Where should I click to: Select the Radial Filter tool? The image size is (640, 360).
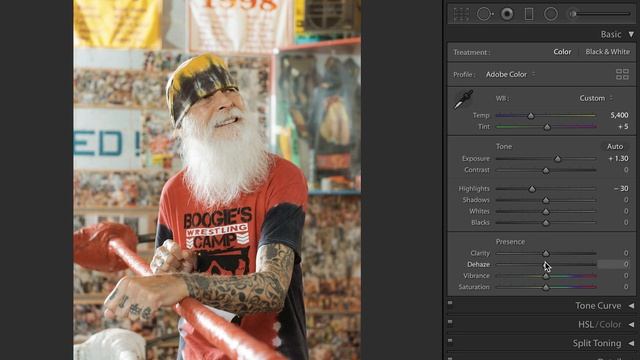pos(551,14)
